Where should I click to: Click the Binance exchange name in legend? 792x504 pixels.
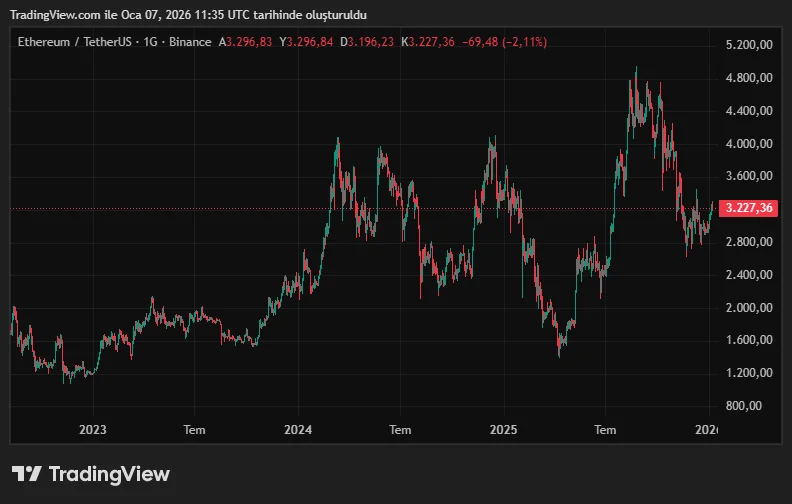tap(189, 42)
